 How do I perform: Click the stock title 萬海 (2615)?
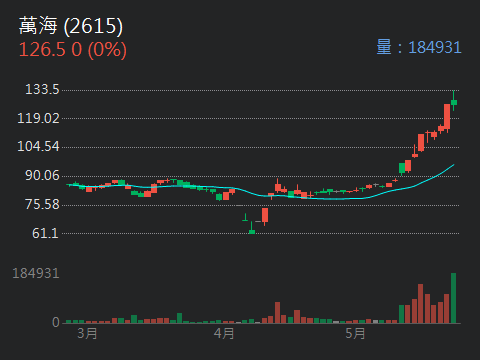71,26
